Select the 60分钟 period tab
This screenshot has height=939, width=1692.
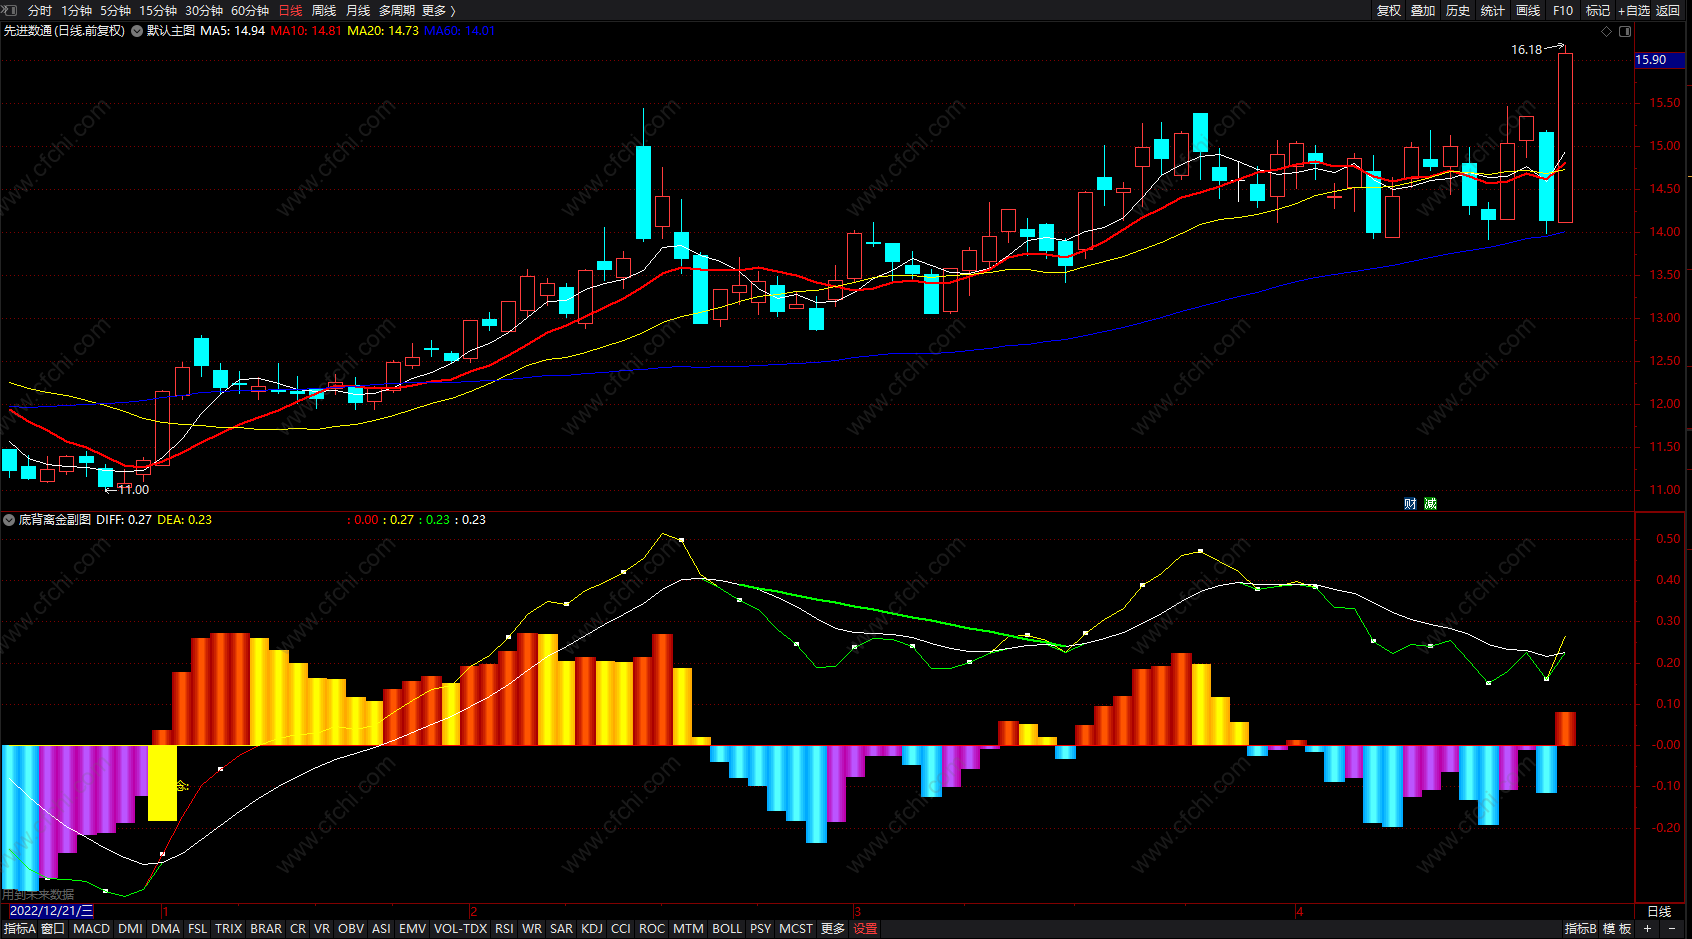[x=250, y=10]
